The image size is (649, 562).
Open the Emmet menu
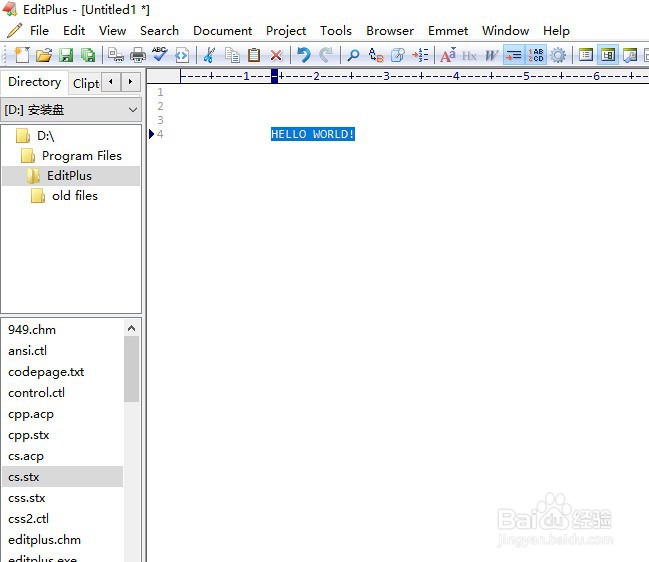pyautogui.click(x=448, y=31)
